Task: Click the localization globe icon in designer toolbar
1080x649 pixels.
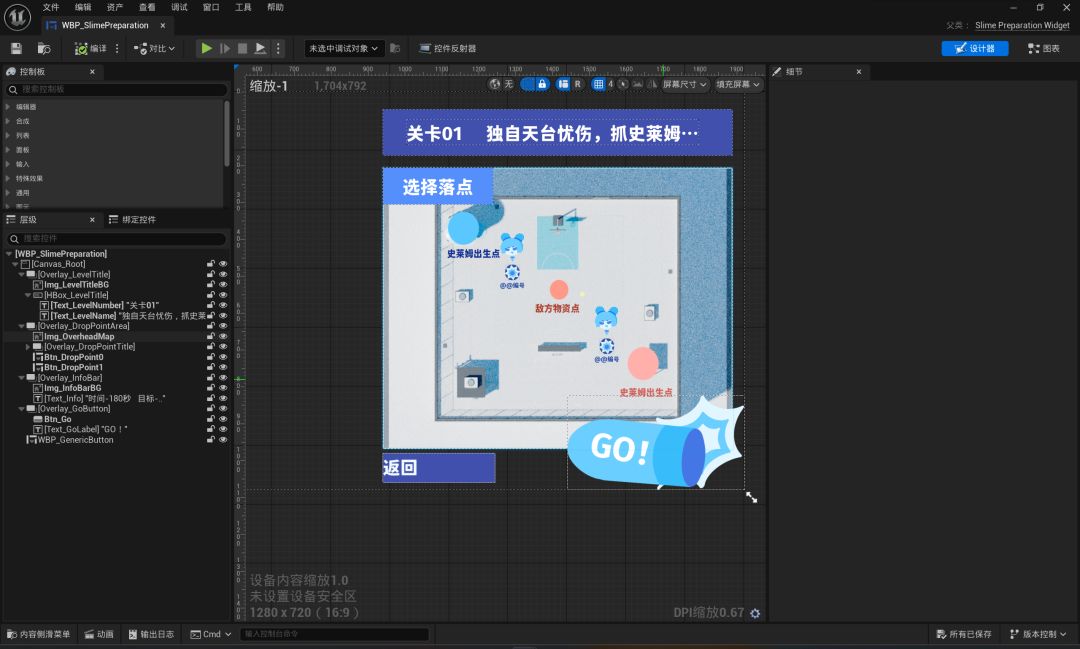Action: point(495,84)
